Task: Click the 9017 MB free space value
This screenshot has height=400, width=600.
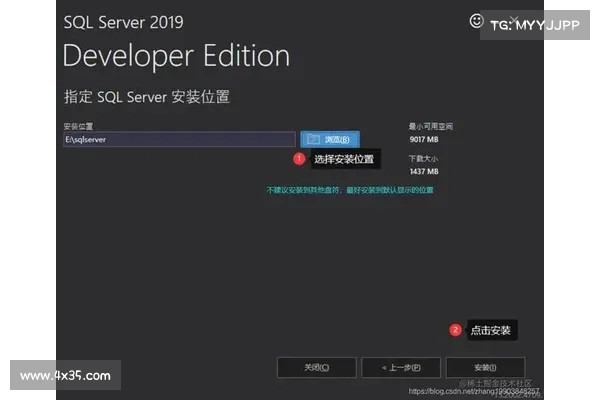Action: [424, 139]
